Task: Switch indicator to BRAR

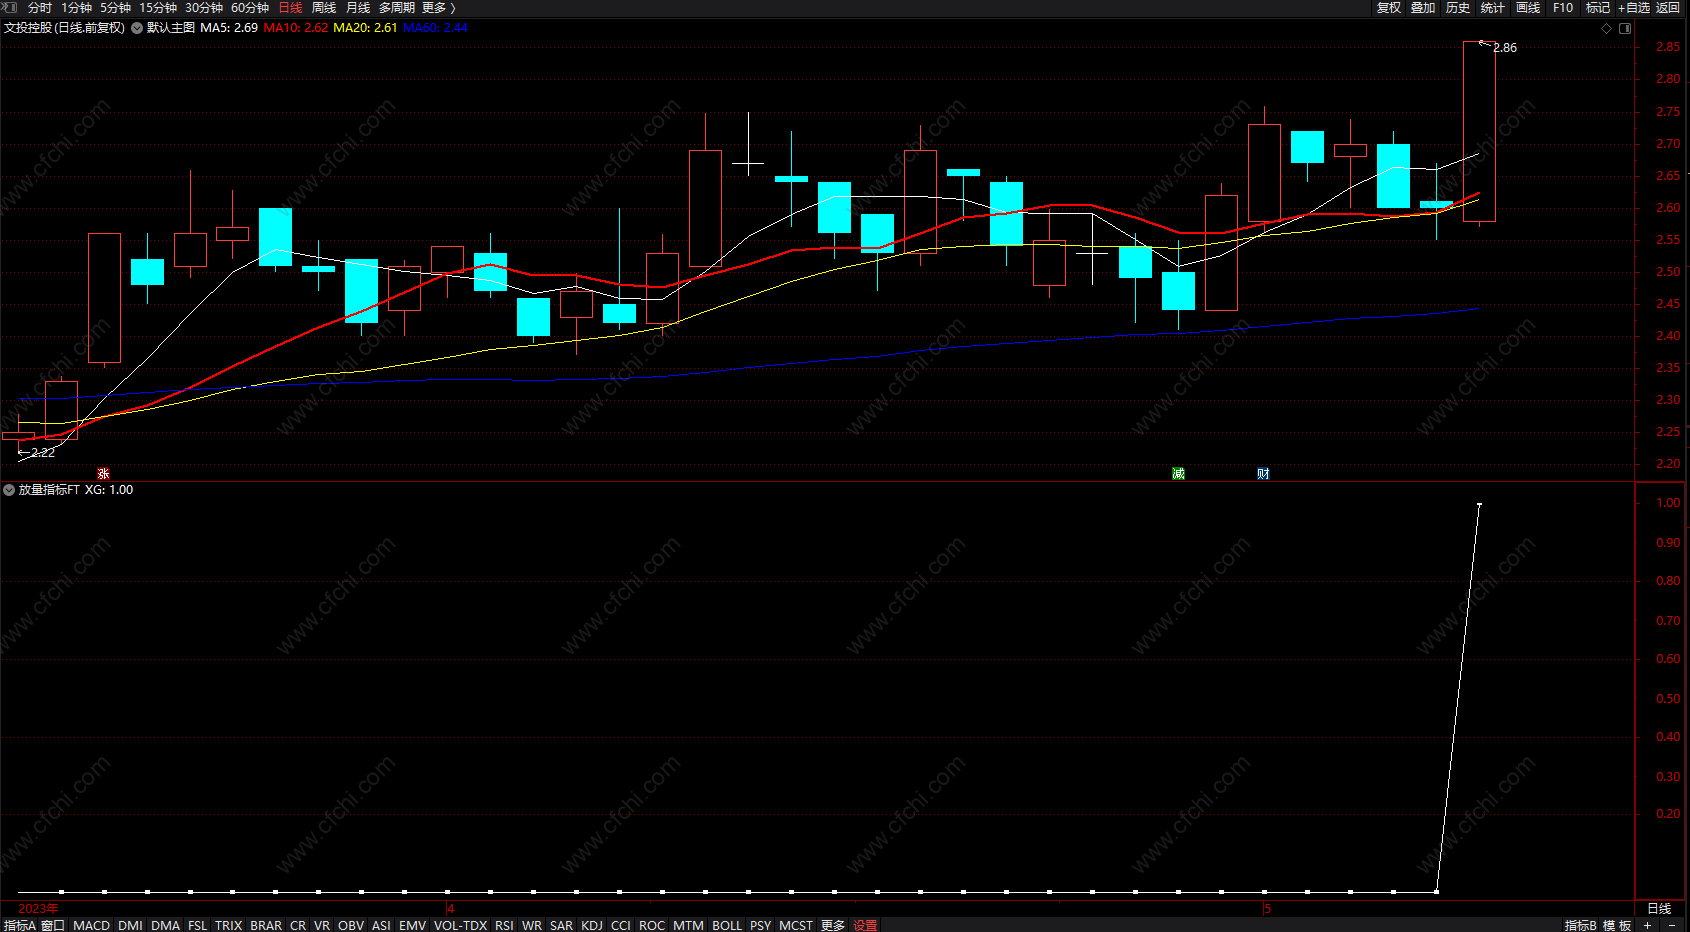Action: 266,925
